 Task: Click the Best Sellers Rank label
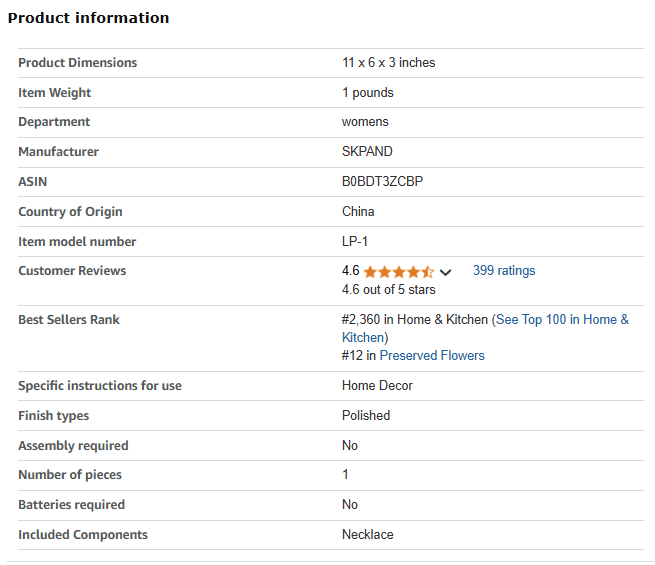(69, 319)
